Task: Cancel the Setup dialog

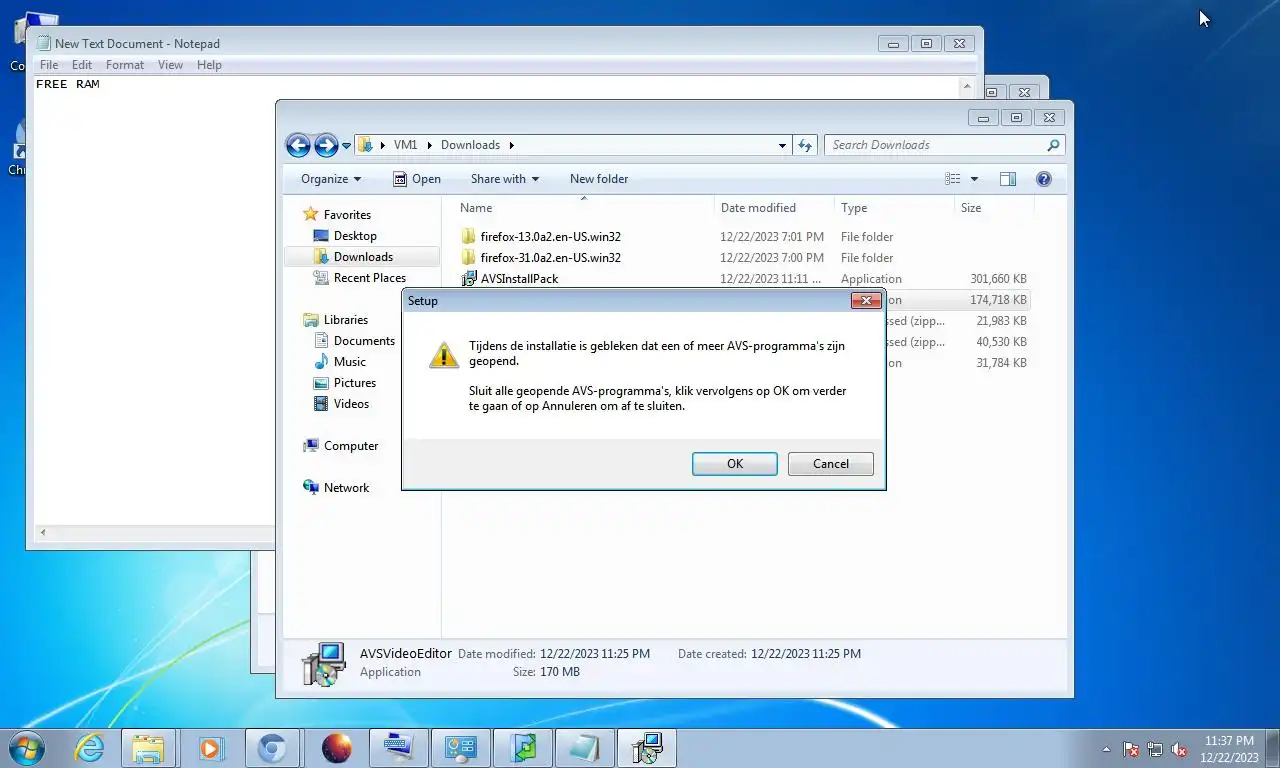Action: point(831,464)
